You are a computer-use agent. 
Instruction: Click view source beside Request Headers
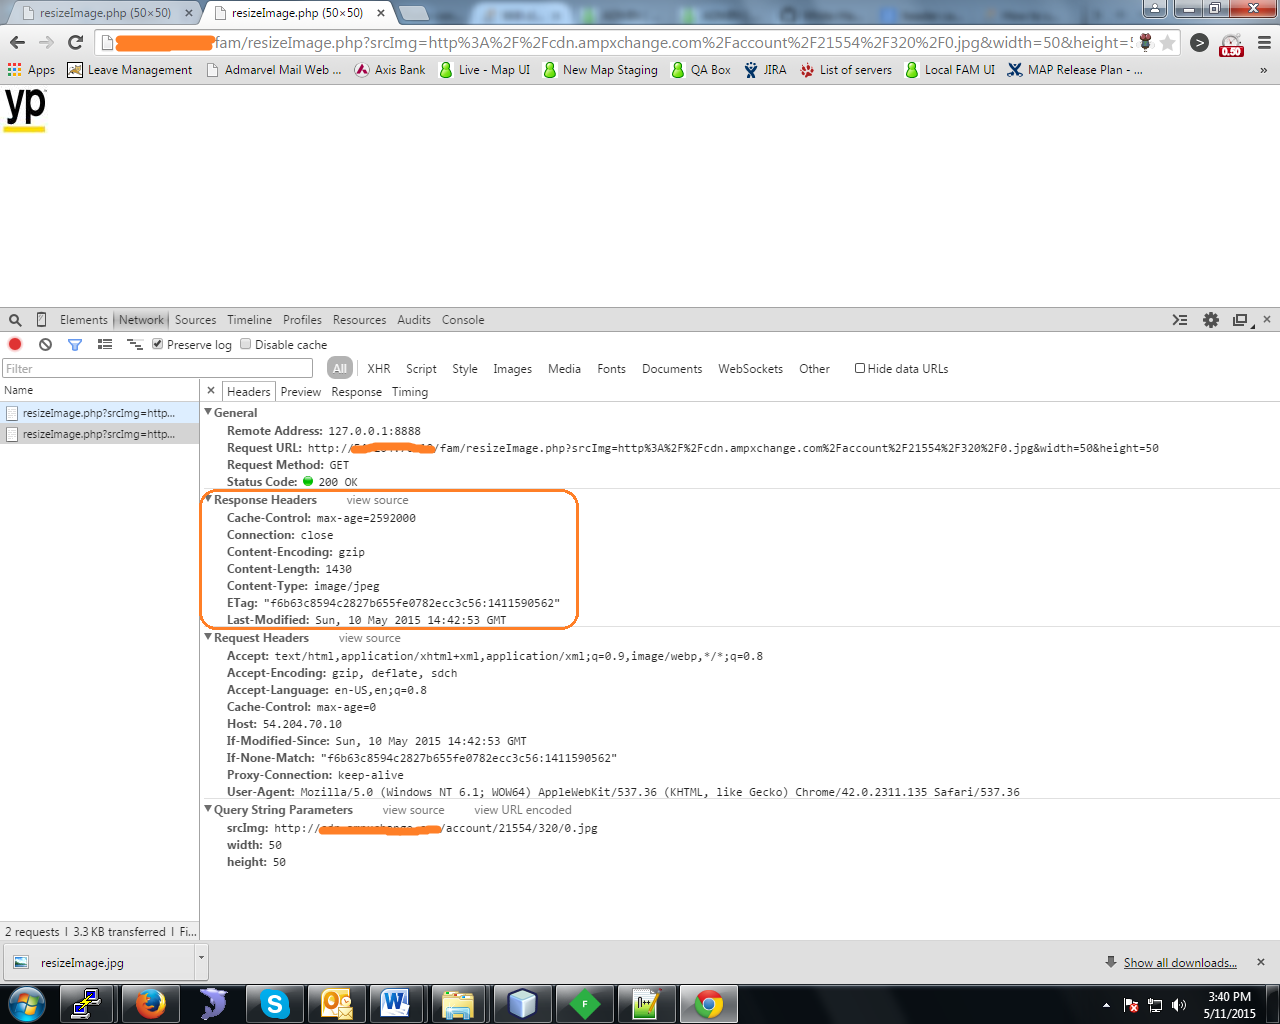pyautogui.click(x=369, y=638)
